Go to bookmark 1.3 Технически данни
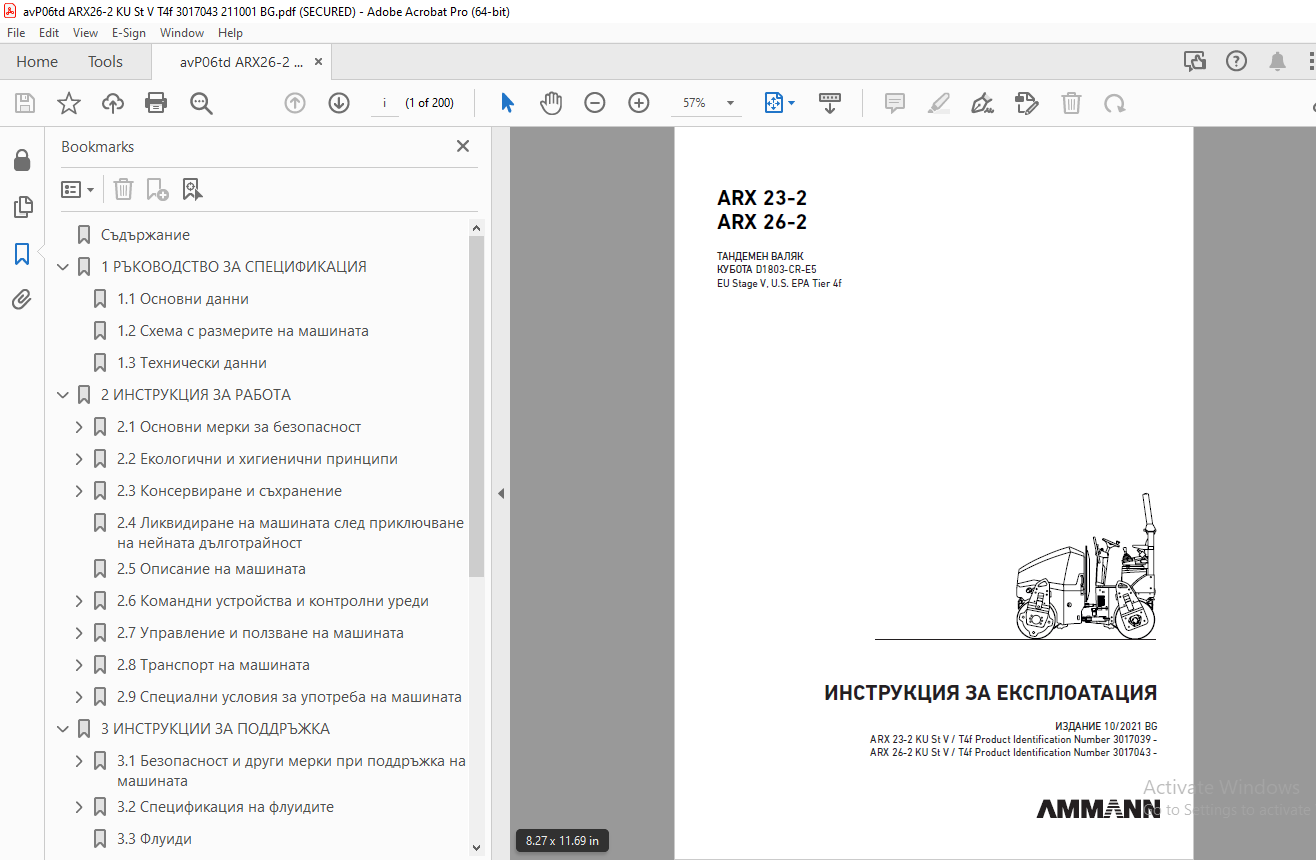 [192, 363]
